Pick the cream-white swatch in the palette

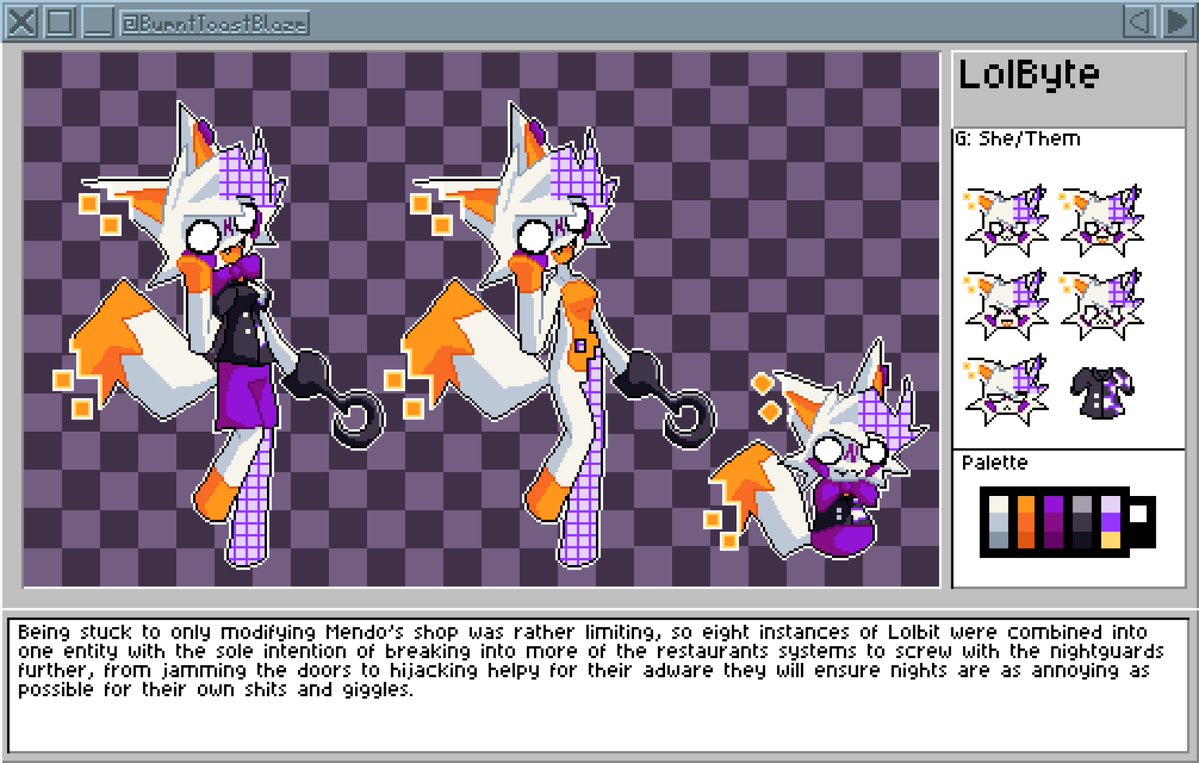999,505
